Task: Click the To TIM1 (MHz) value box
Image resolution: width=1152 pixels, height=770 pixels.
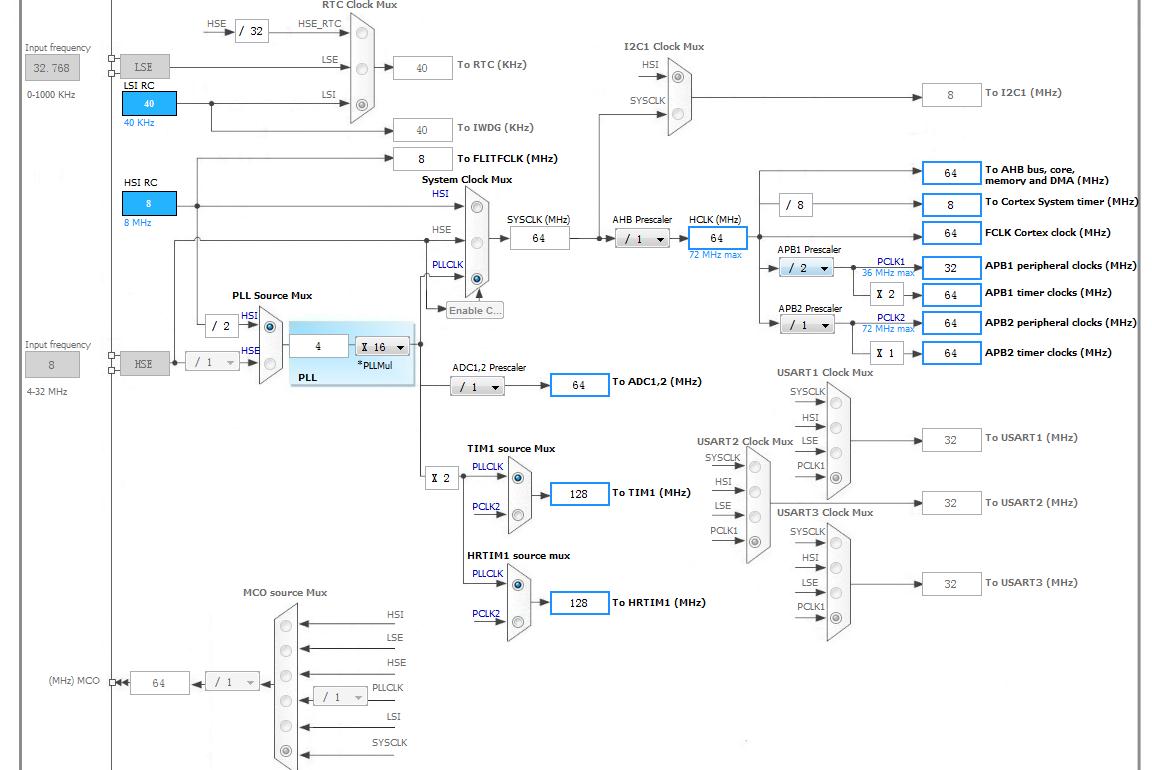Action: coord(579,494)
